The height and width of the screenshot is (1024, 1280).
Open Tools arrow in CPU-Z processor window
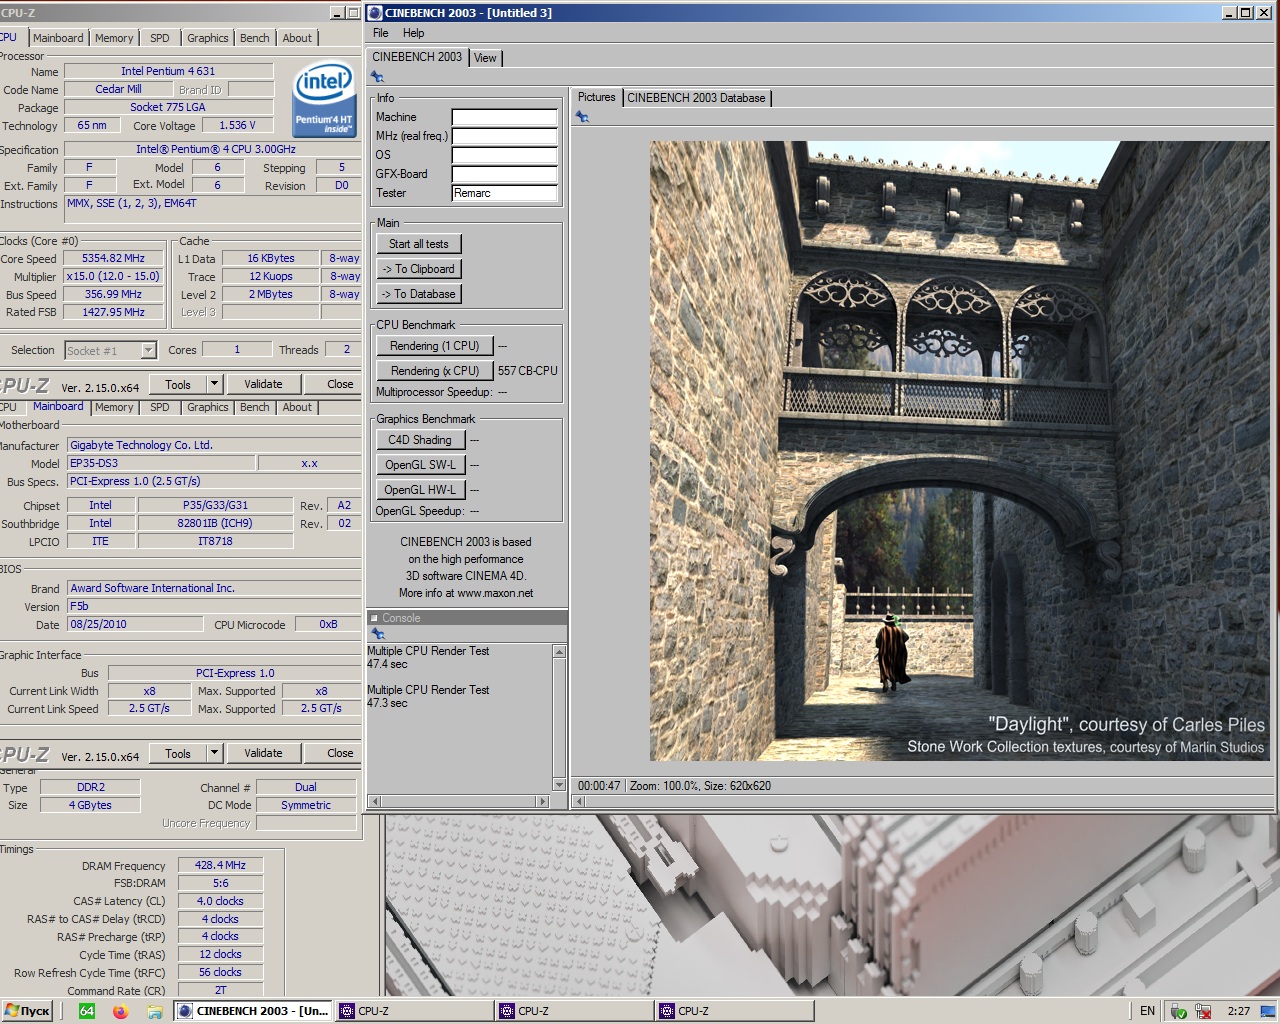(214, 384)
